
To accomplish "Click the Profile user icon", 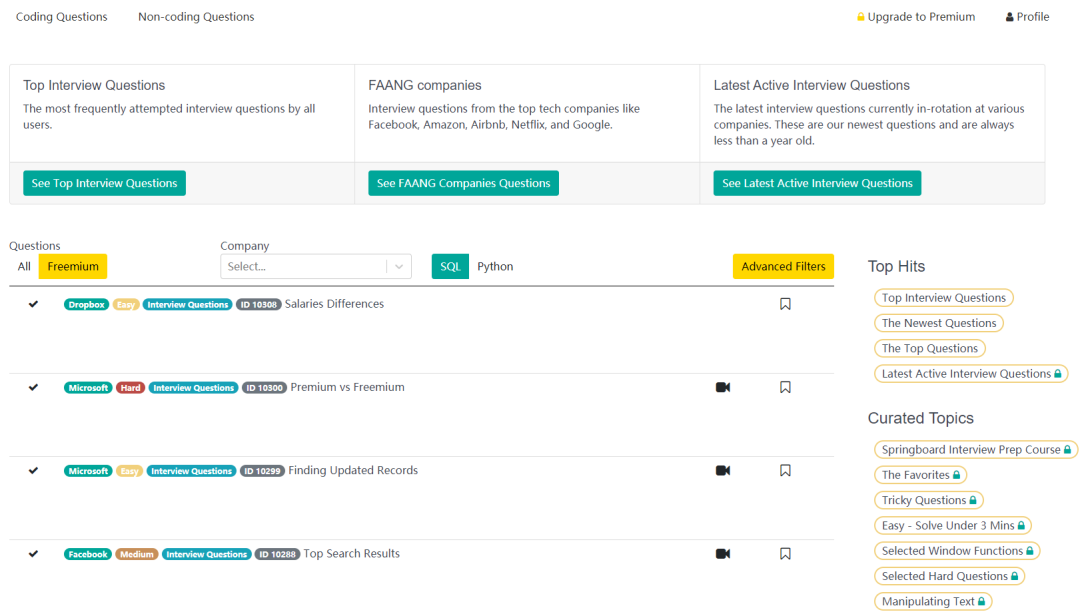I will point(1010,17).
